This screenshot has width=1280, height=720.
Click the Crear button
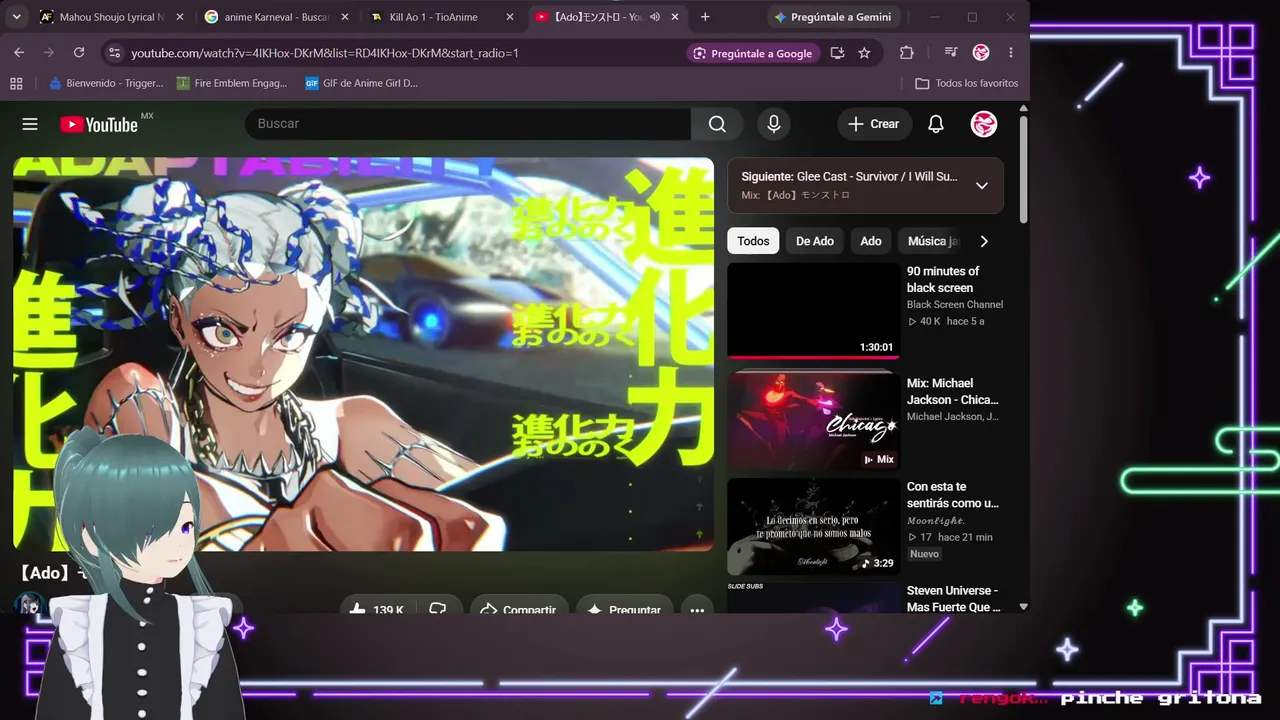(x=874, y=124)
